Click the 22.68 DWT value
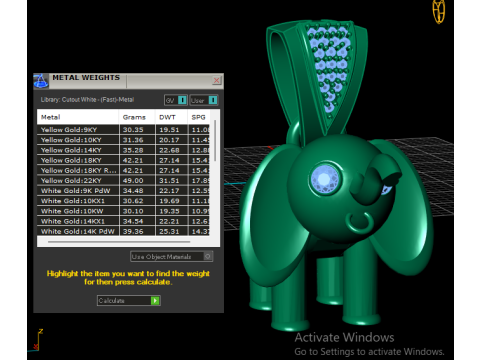Viewport: 480px width, 360px height. tap(169, 150)
